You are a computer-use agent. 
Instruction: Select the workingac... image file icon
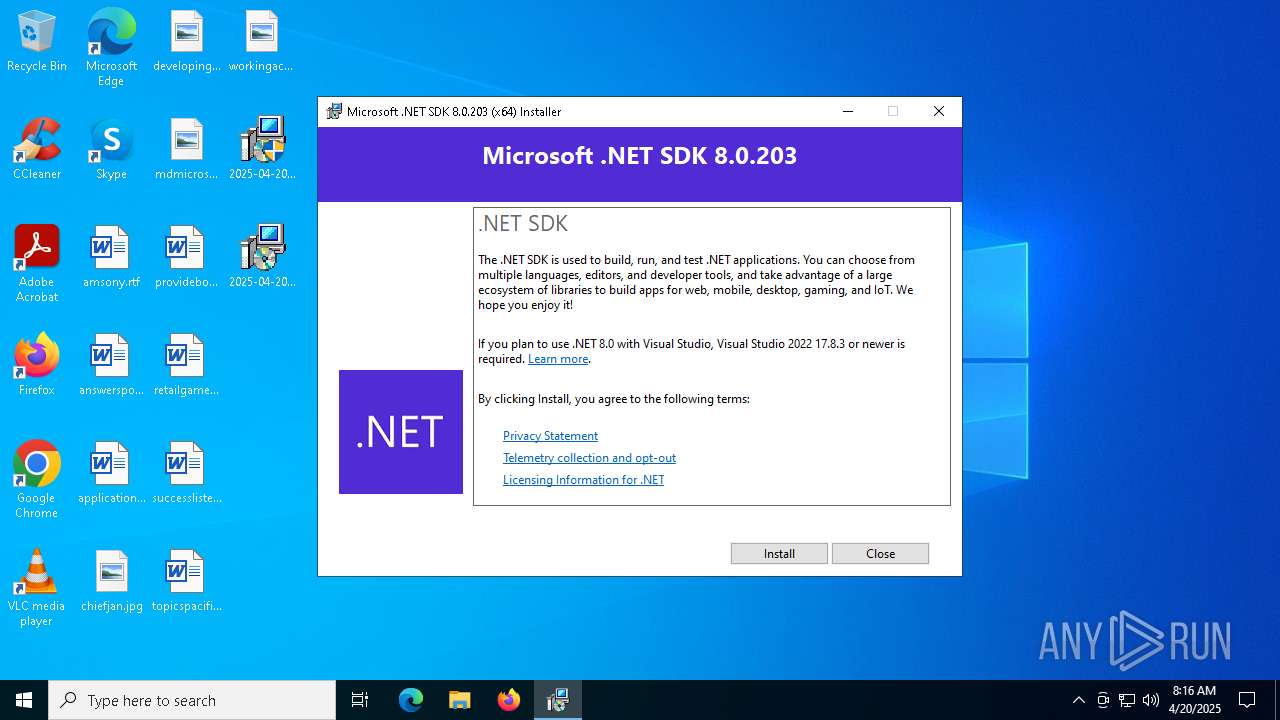[x=261, y=42]
